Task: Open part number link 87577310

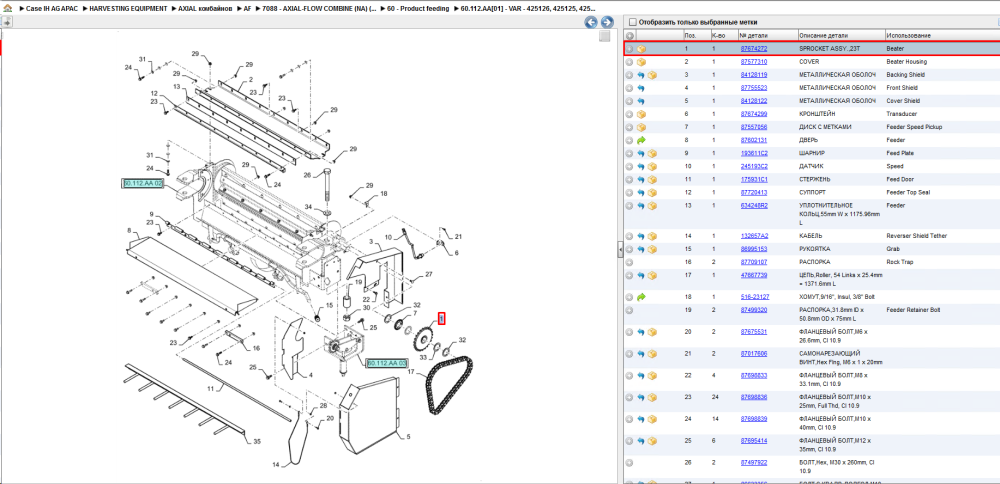Action: (x=754, y=62)
